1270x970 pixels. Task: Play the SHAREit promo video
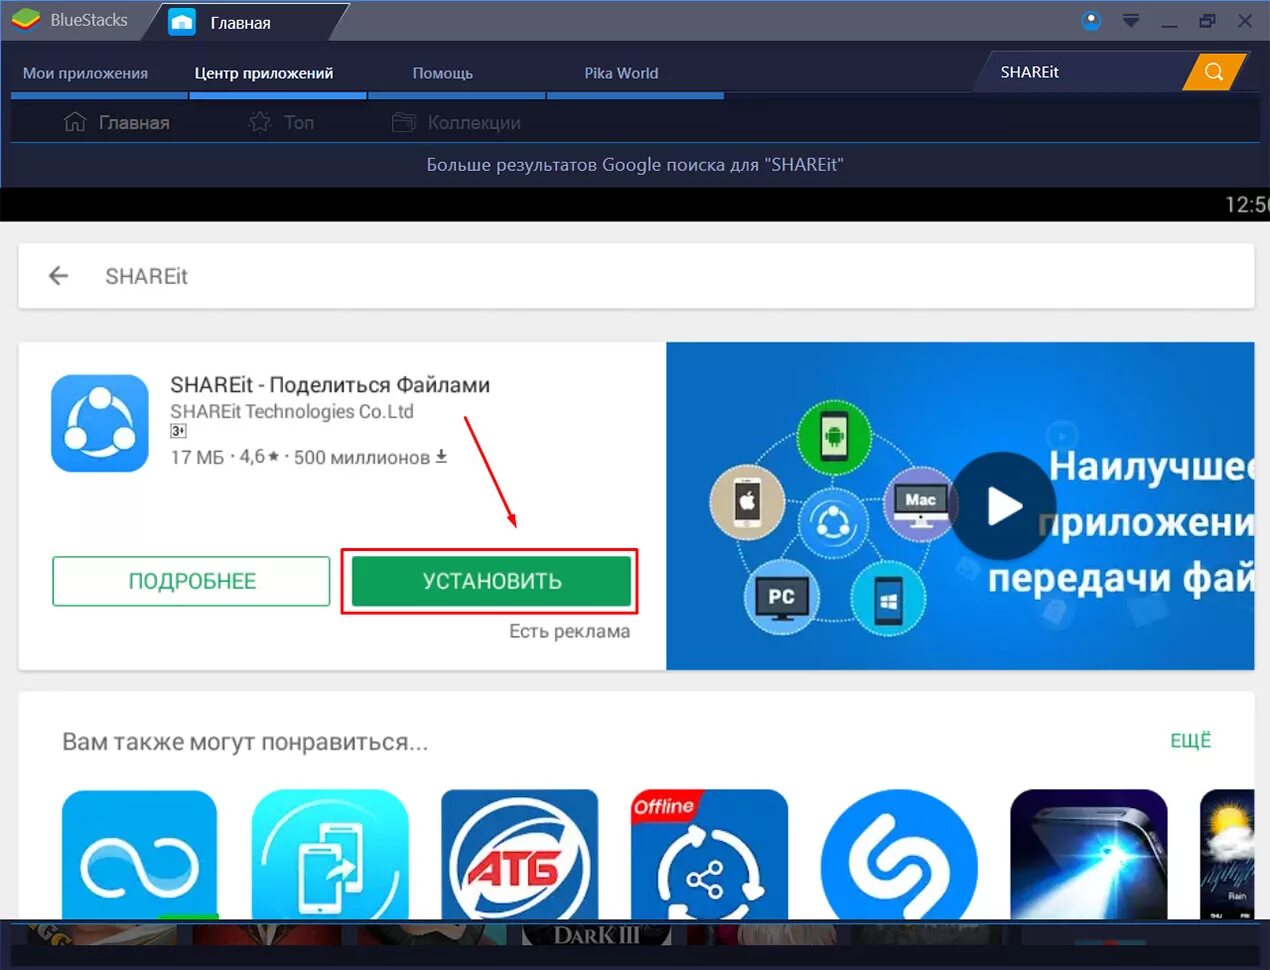tap(1003, 506)
